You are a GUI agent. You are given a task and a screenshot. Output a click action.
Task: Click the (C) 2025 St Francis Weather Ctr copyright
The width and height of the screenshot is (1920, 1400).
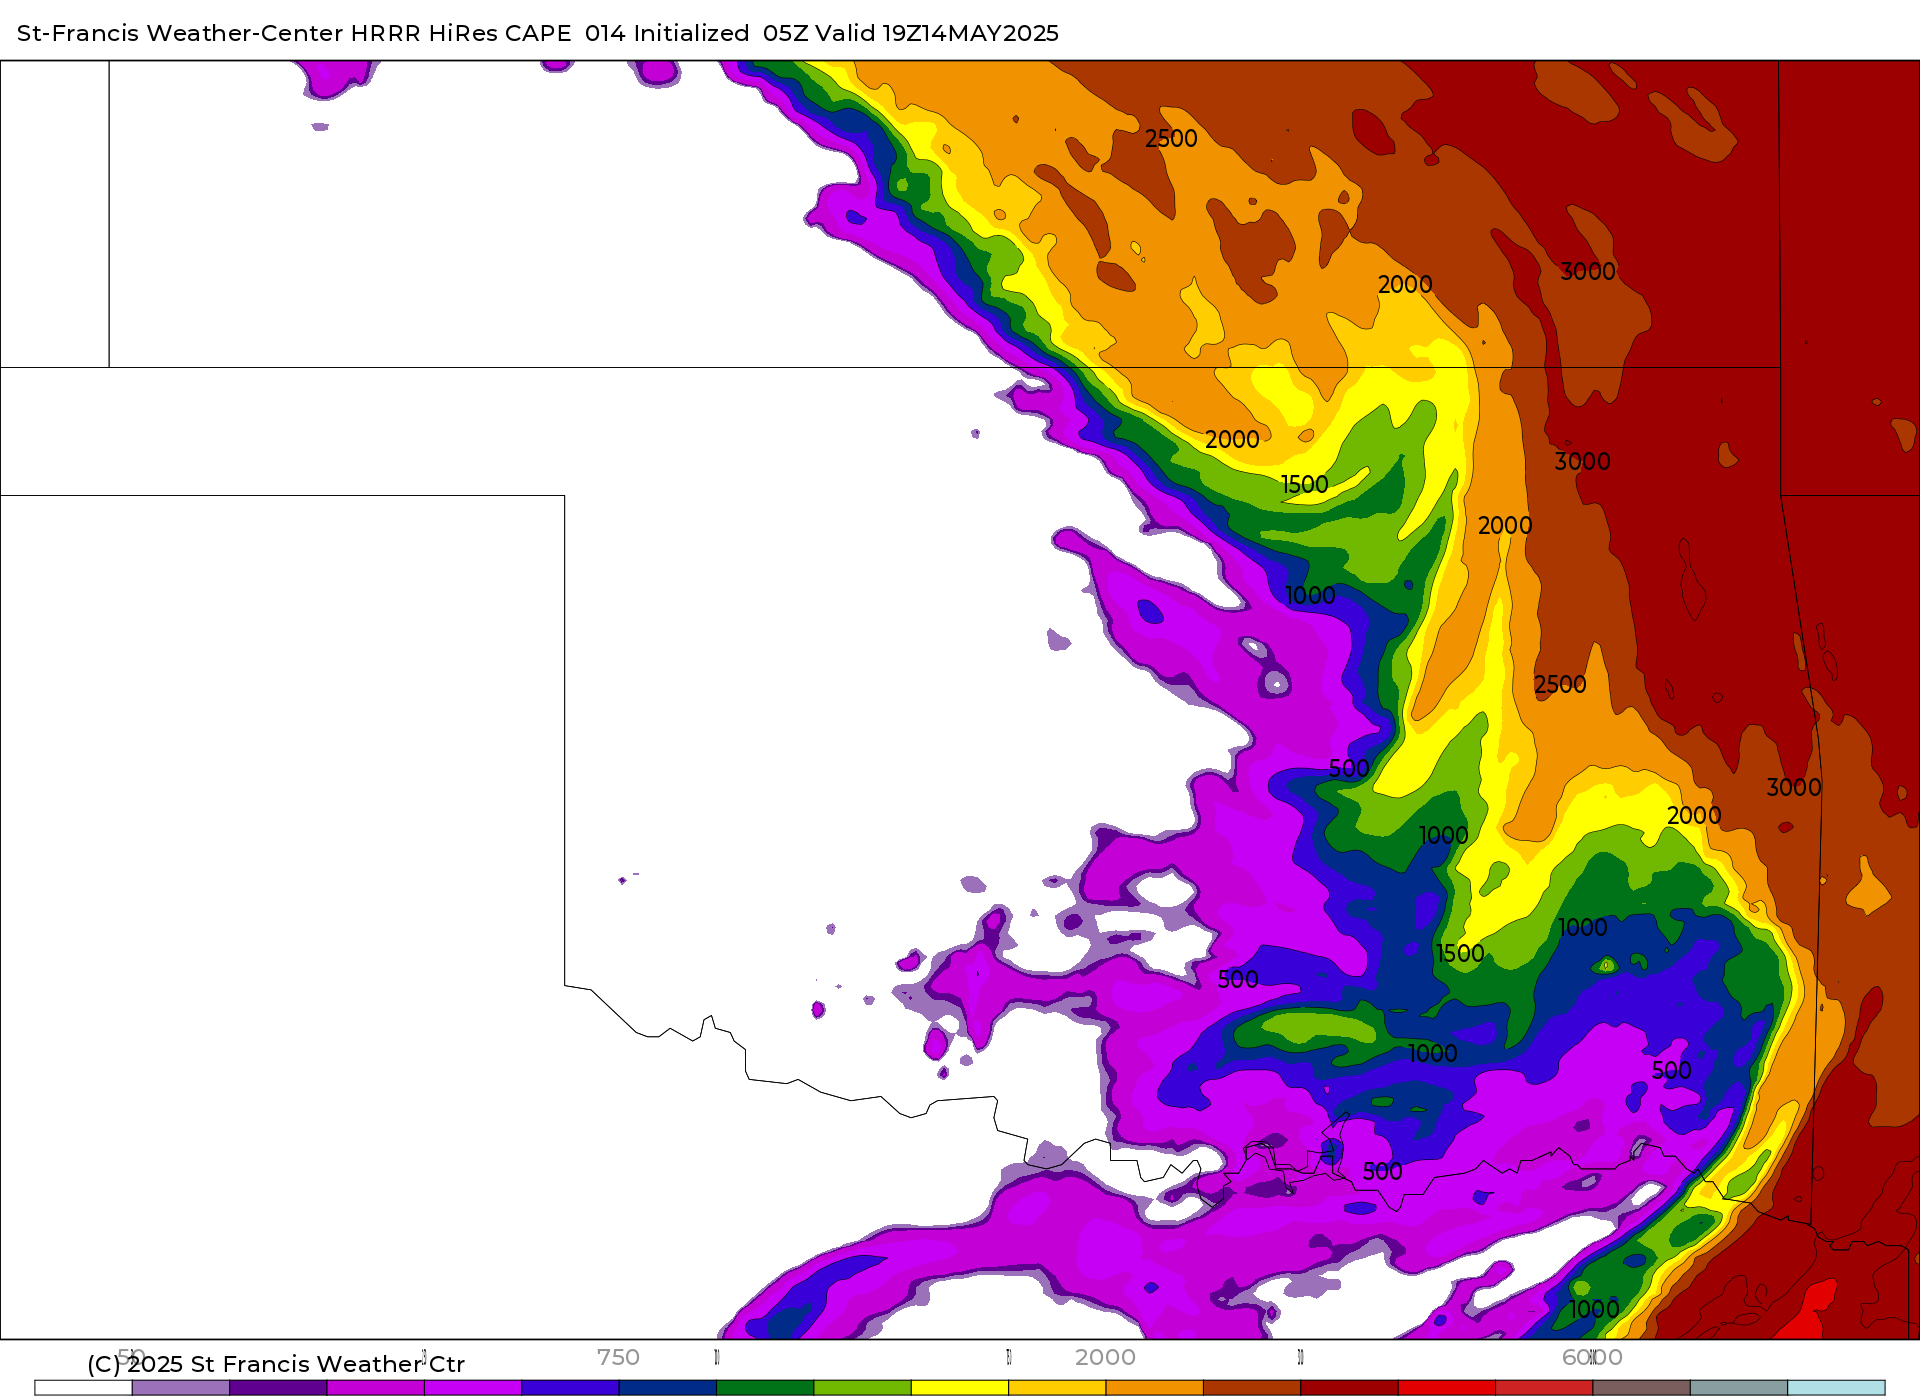pyautogui.click(x=276, y=1364)
